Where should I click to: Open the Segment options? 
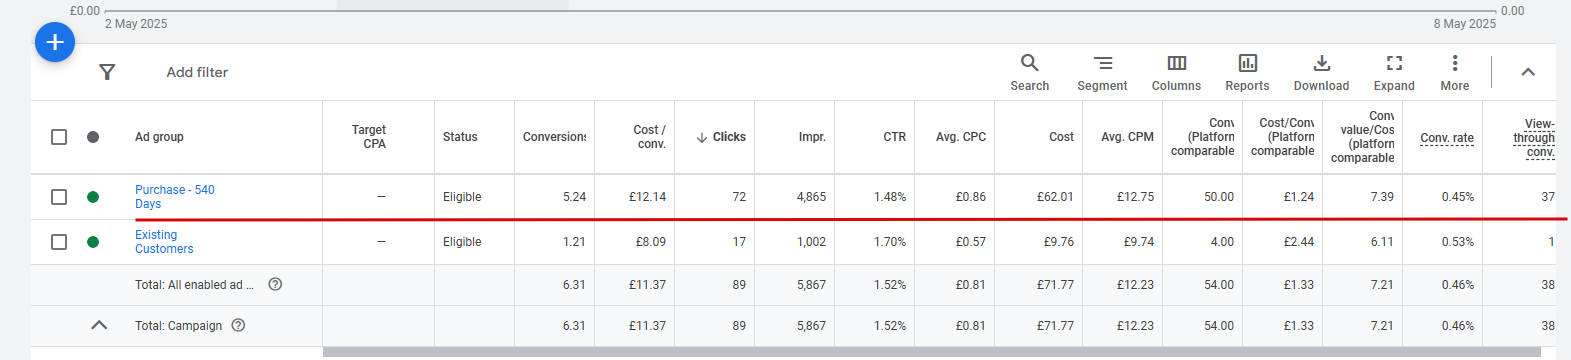click(1102, 73)
